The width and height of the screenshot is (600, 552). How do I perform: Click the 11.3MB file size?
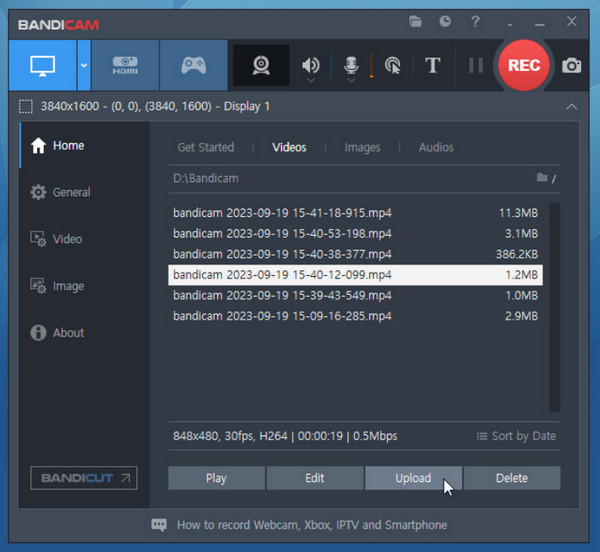(x=518, y=213)
